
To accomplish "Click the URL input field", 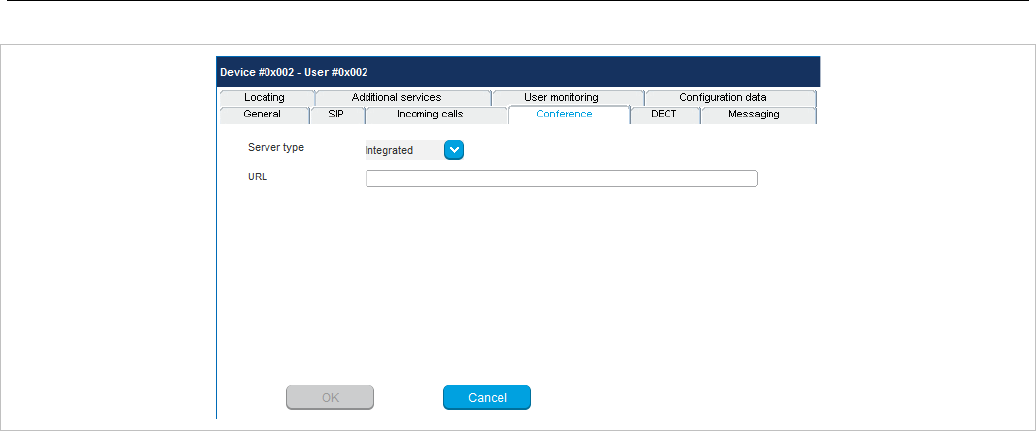I will coord(562,178).
